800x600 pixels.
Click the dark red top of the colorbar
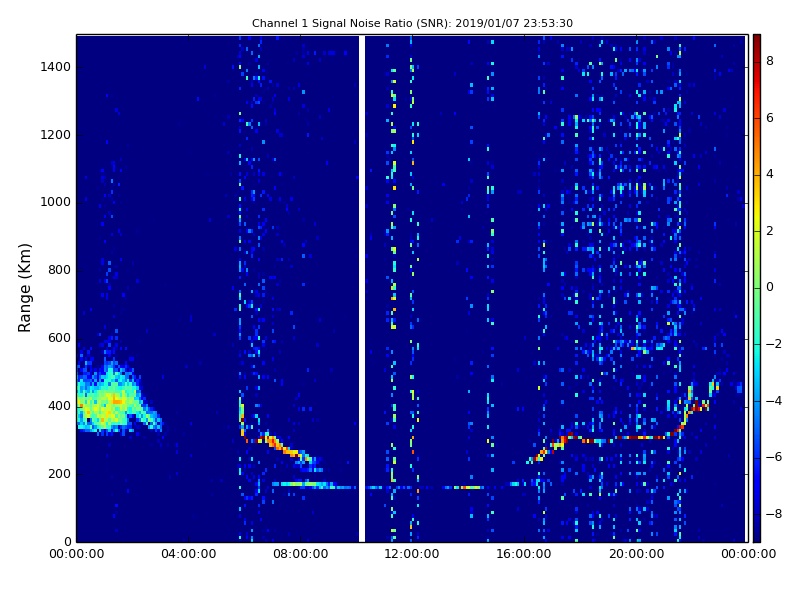757,43
